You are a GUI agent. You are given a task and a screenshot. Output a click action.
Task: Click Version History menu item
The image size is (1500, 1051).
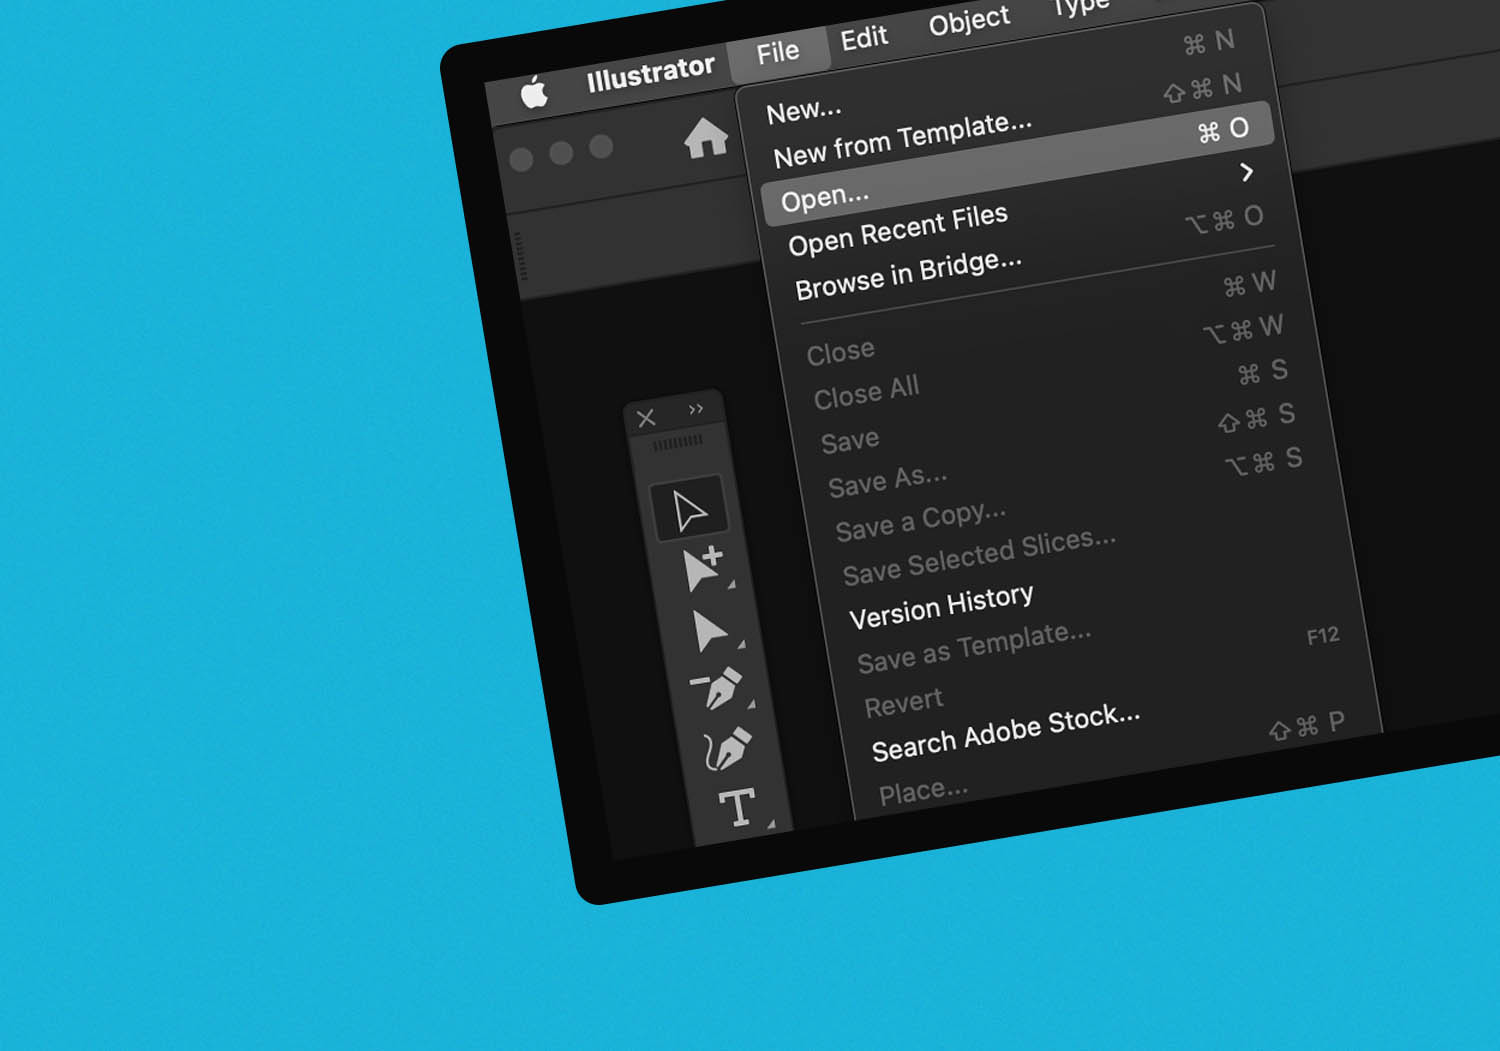point(941,606)
